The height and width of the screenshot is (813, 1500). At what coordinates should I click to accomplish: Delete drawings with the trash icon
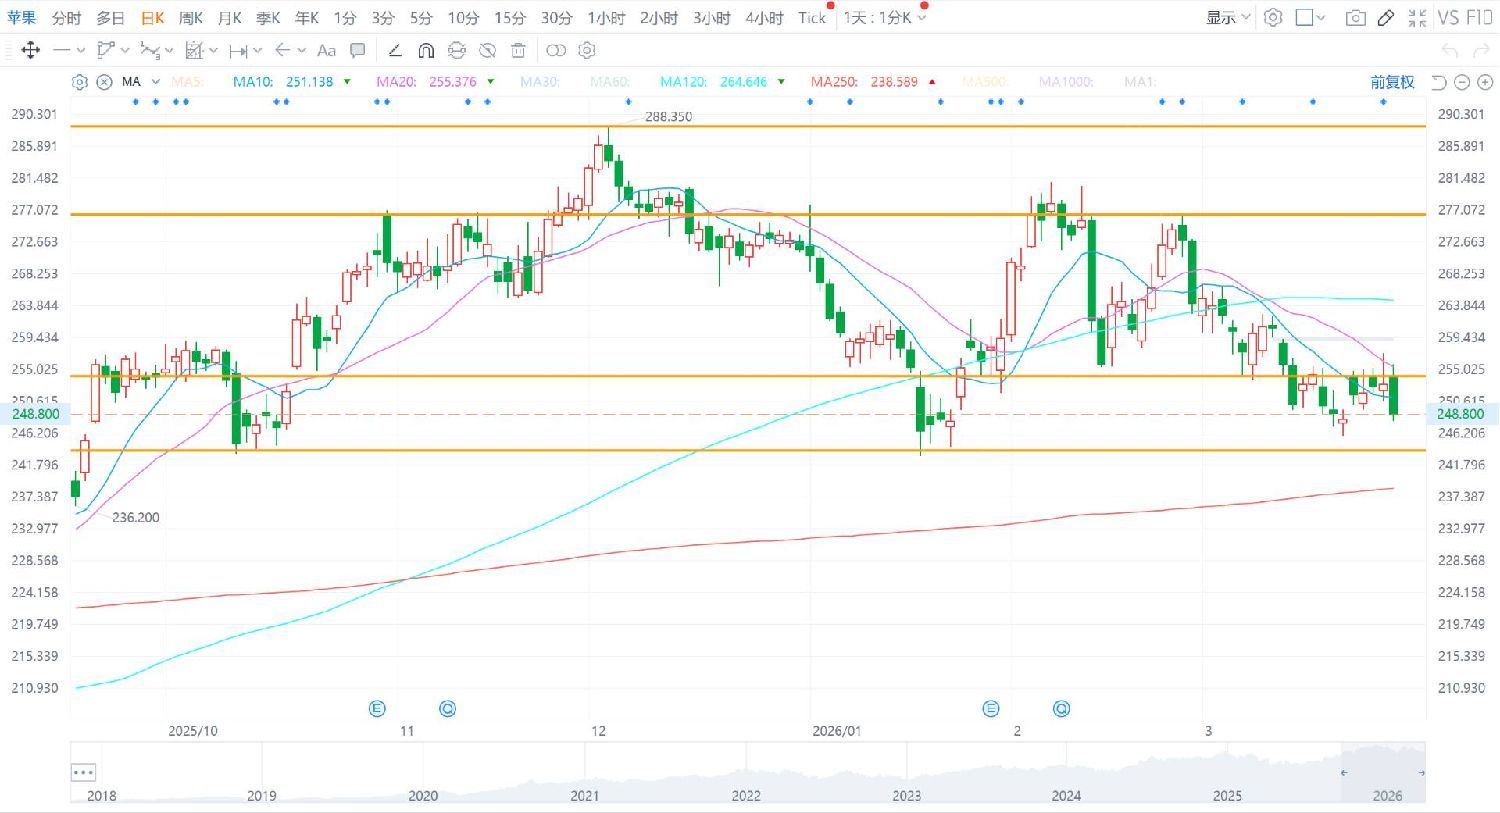click(x=518, y=50)
